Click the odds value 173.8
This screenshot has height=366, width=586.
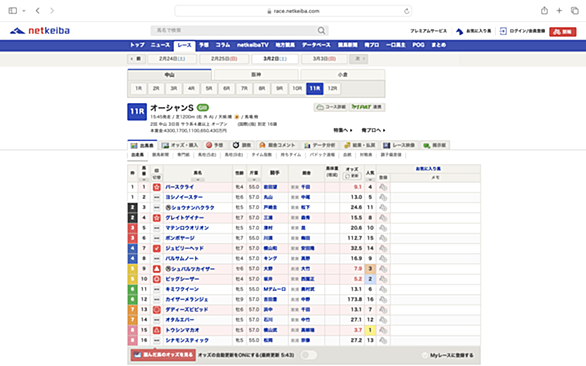tap(354, 299)
